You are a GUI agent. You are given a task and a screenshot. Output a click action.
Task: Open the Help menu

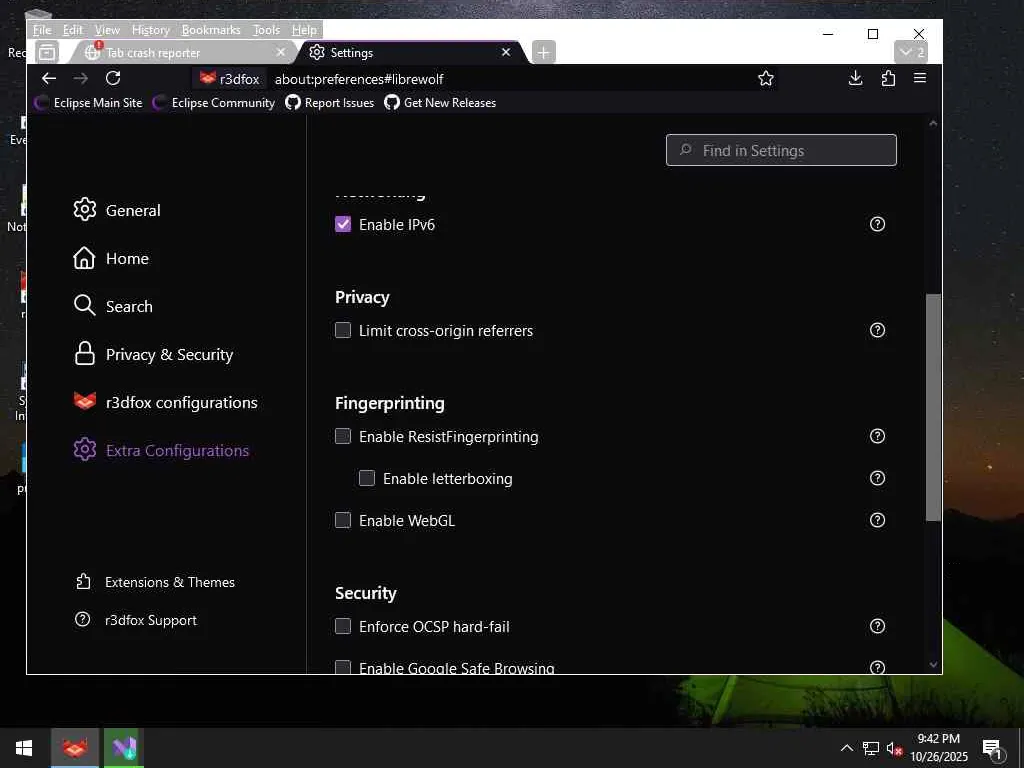click(304, 30)
